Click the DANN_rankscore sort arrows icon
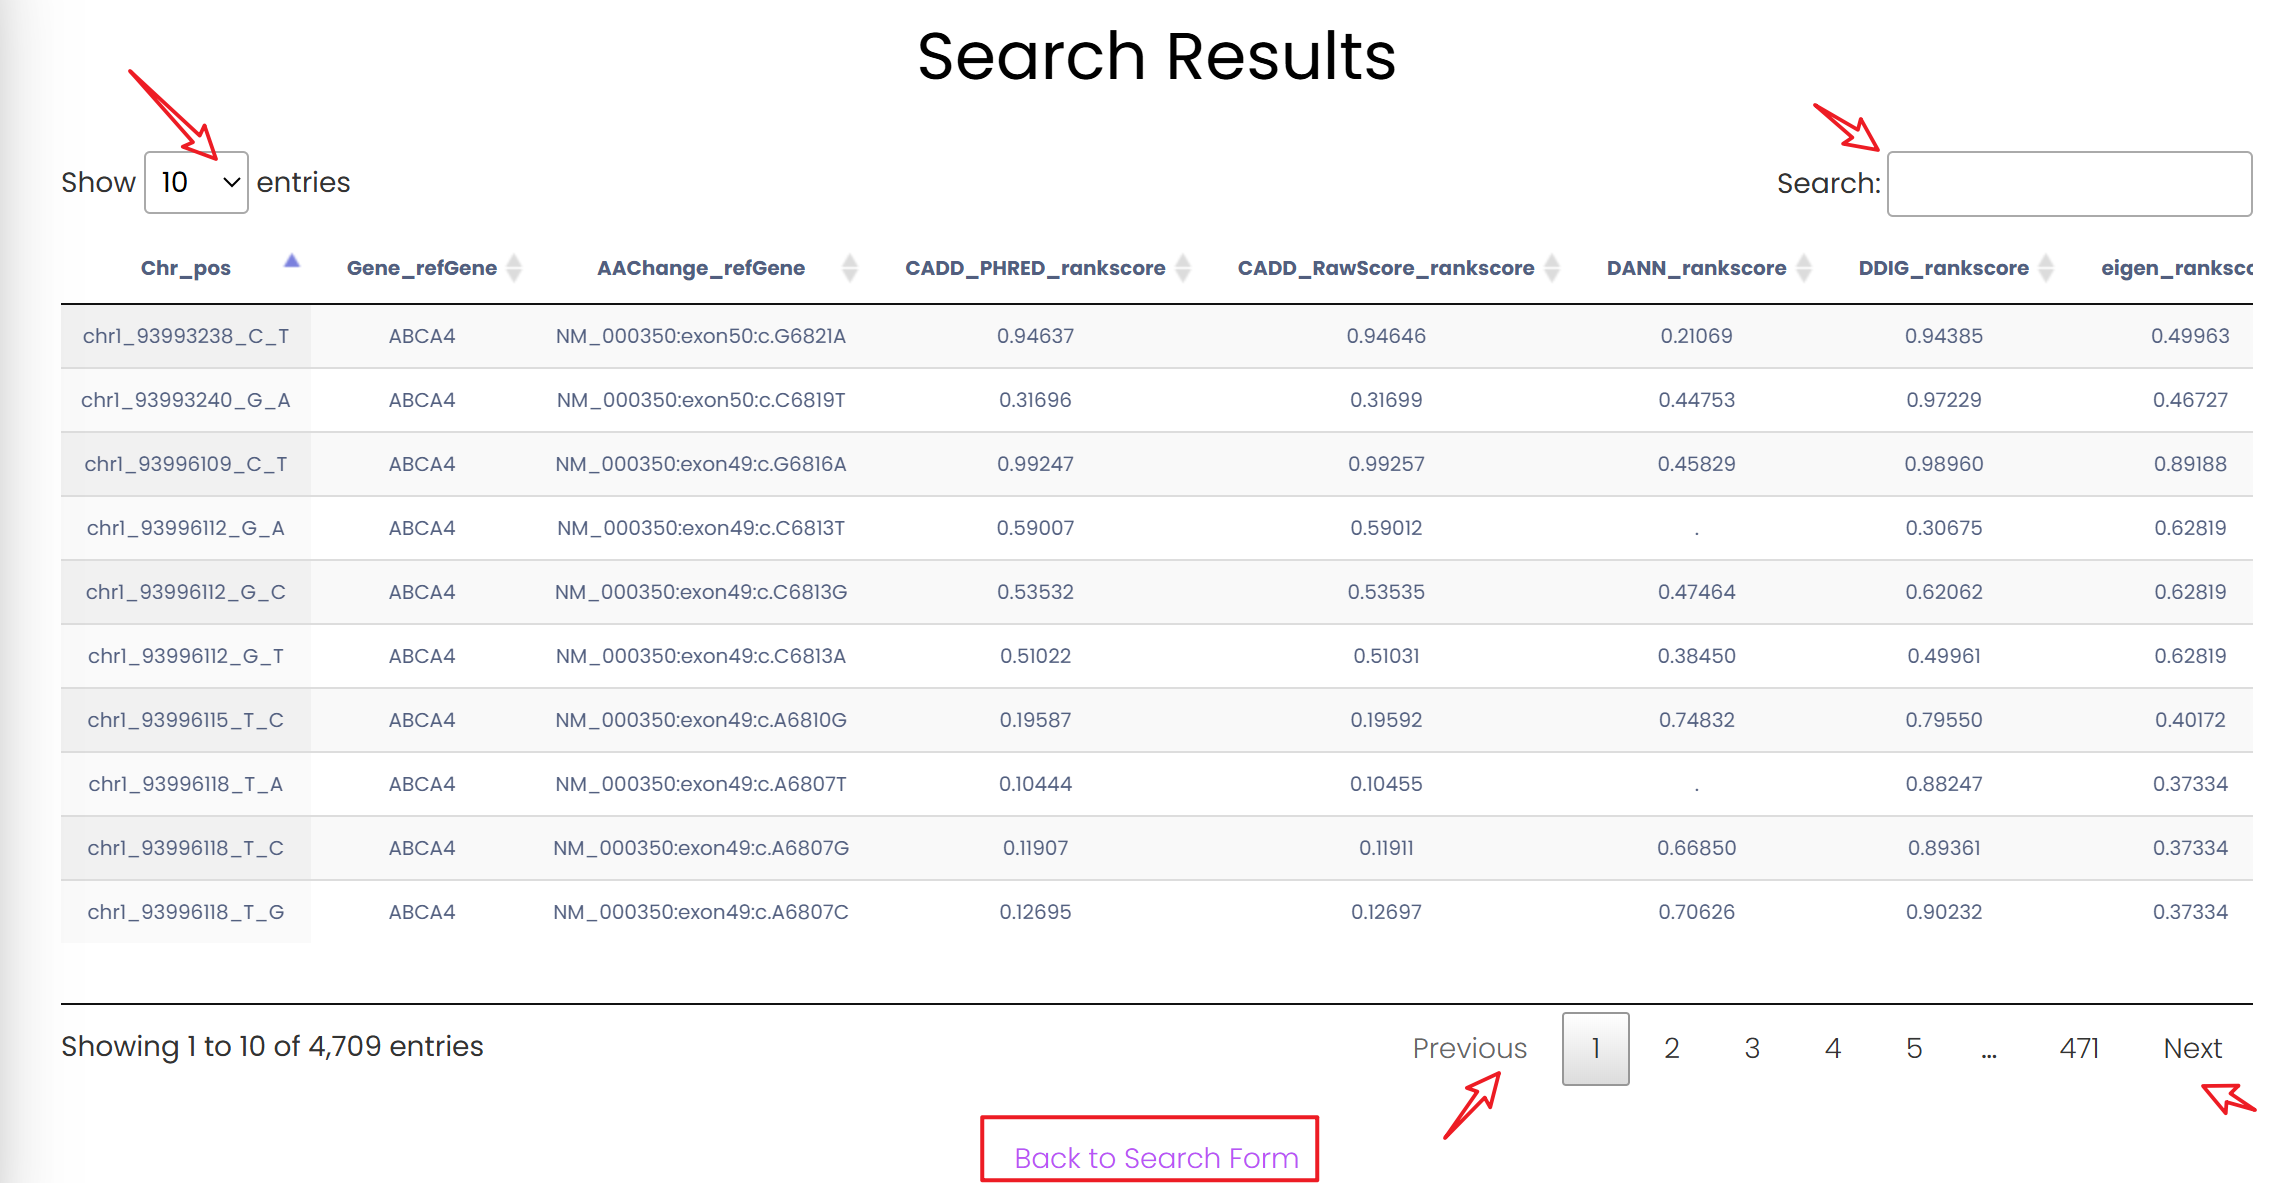The height and width of the screenshot is (1183, 2293). 1804,268
